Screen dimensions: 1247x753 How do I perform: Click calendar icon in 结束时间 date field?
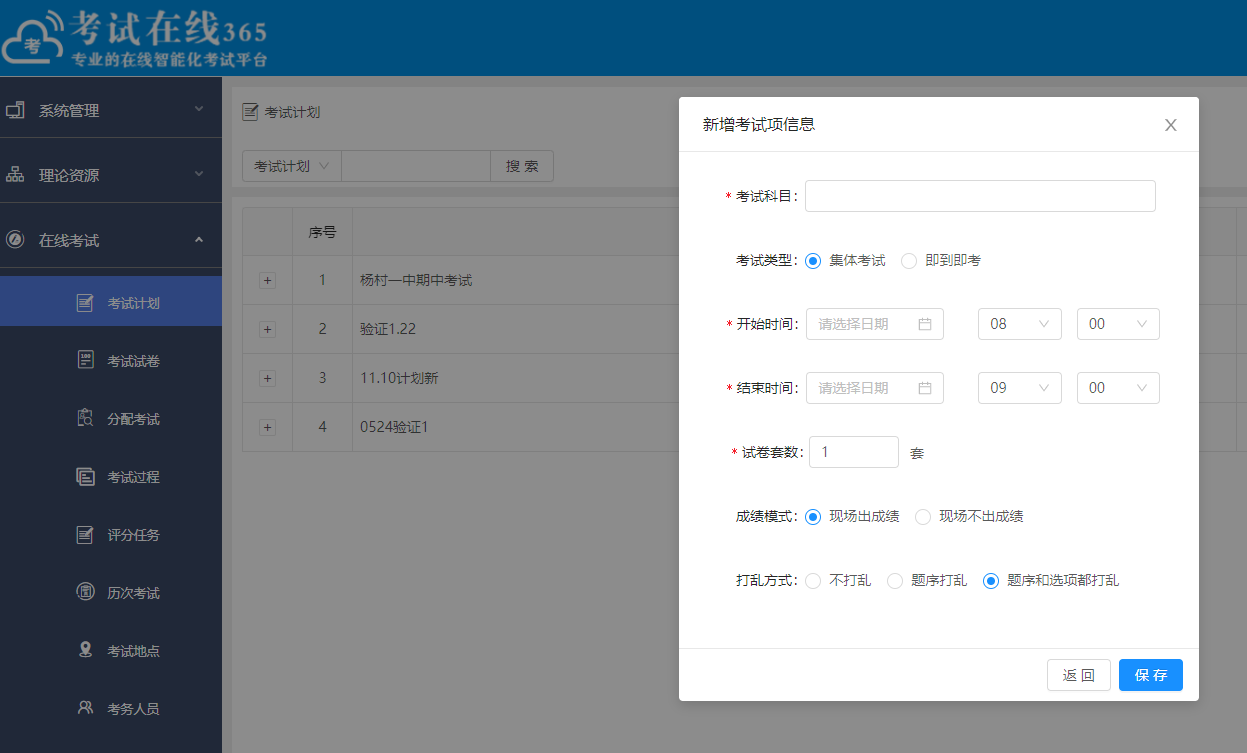(924, 388)
